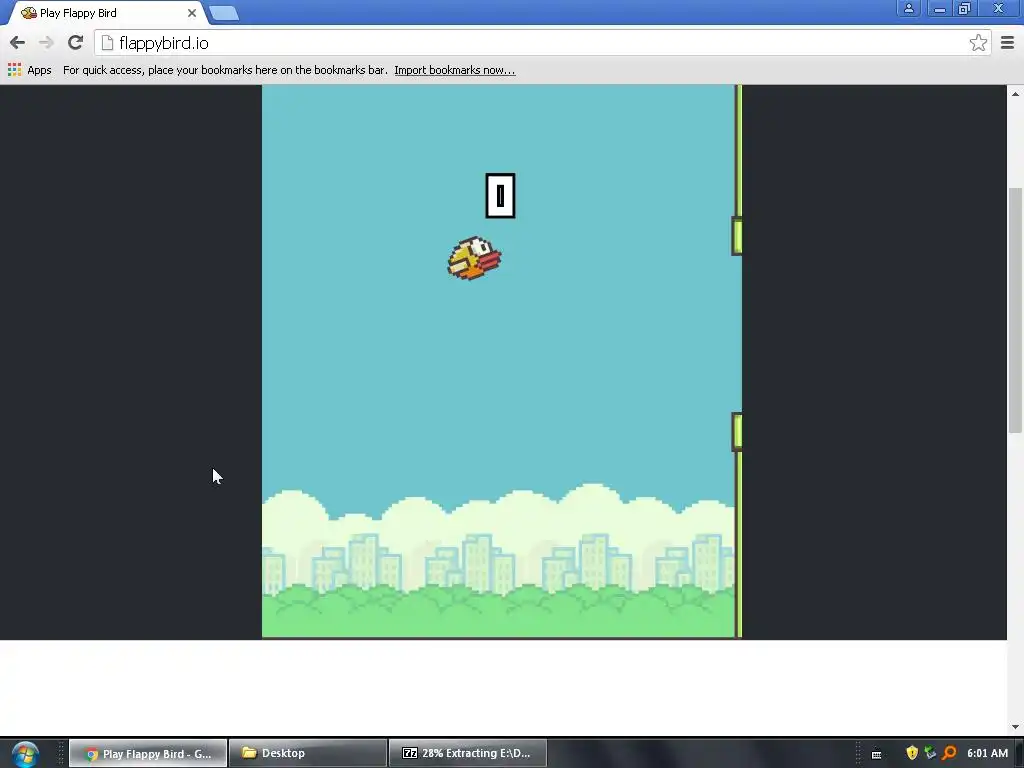Click the 6:01 AM clock
The width and height of the screenshot is (1024, 768).
tap(987, 753)
